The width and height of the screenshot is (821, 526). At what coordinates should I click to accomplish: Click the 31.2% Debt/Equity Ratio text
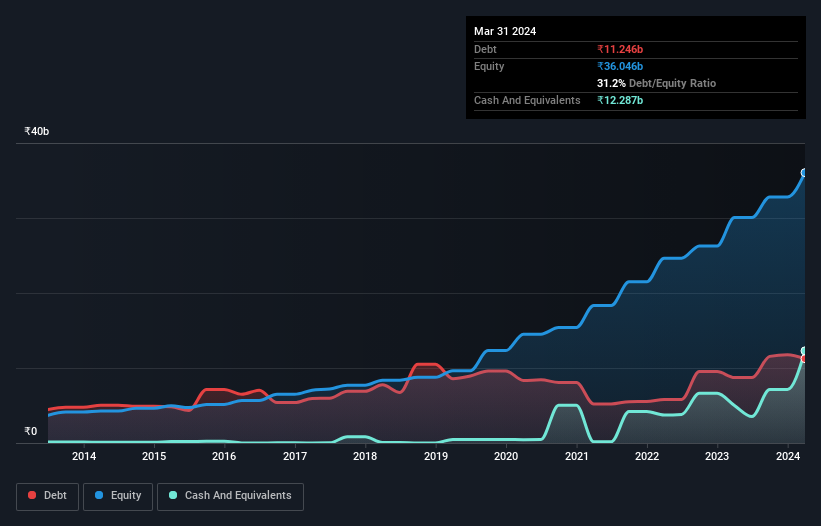coord(656,83)
